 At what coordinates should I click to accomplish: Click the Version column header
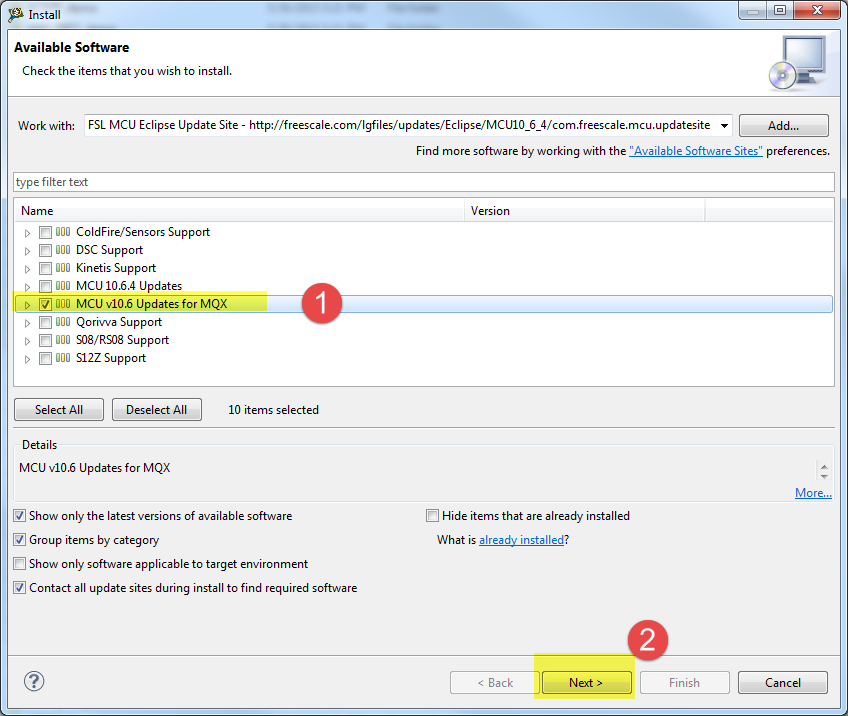[x=585, y=210]
